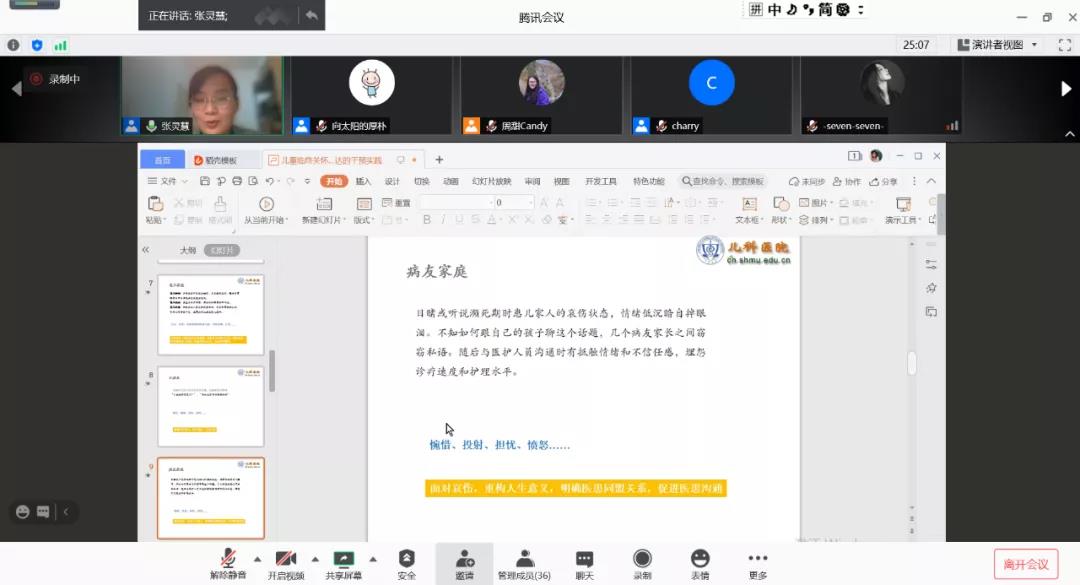Viewport: 1080px width, 585px height.
Task: Open the 幻灯片放映 ribbon tab
Action: (493, 181)
